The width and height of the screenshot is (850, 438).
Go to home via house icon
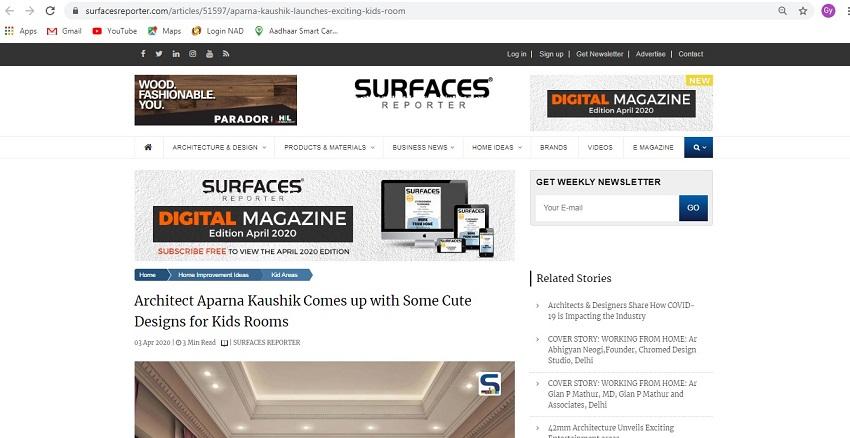(x=148, y=147)
